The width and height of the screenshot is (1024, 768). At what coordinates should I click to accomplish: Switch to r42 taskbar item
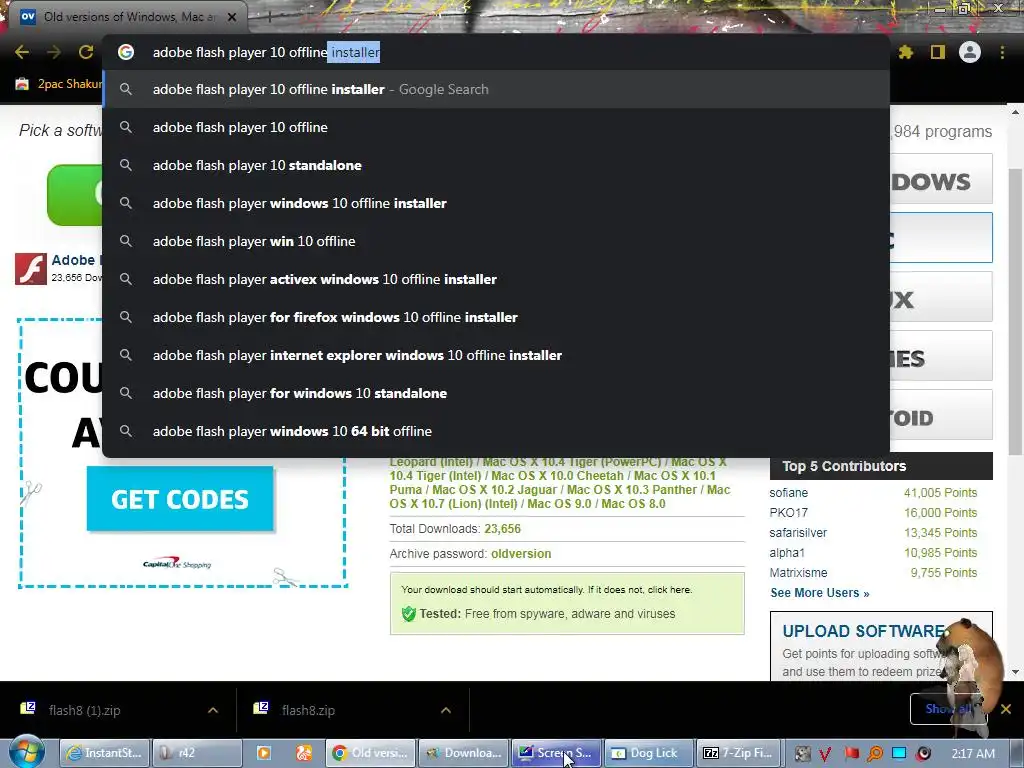click(x=197, y=753)
